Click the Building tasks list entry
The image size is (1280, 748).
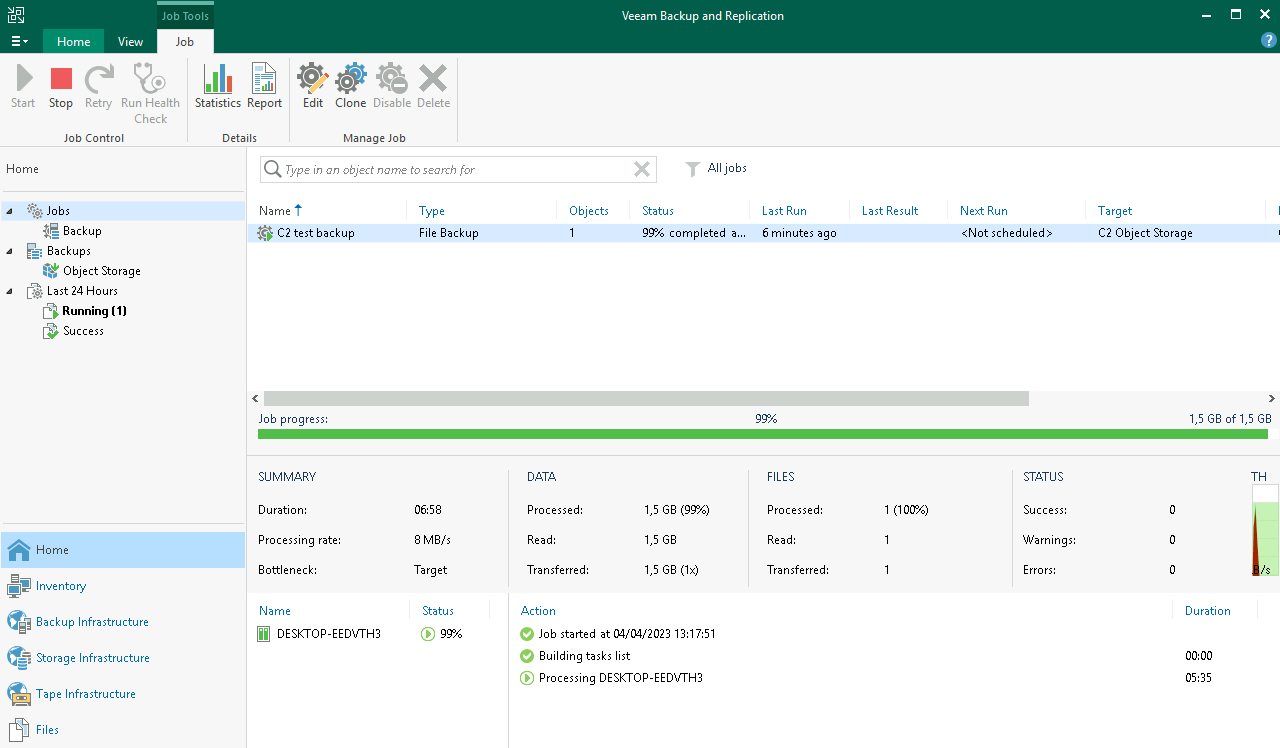pos(584,656)
